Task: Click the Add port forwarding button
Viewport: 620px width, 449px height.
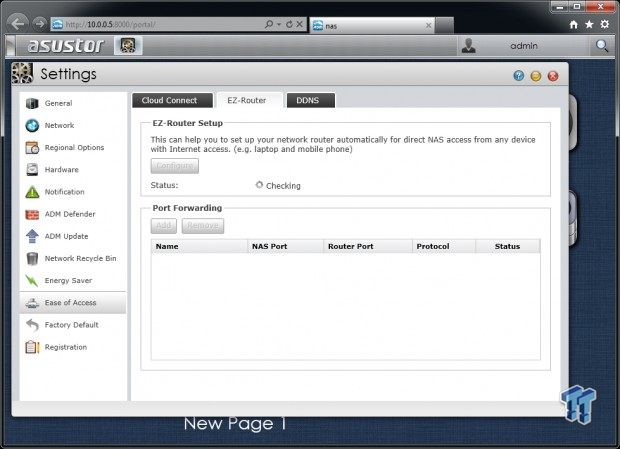Action: [x=163, y=226]
